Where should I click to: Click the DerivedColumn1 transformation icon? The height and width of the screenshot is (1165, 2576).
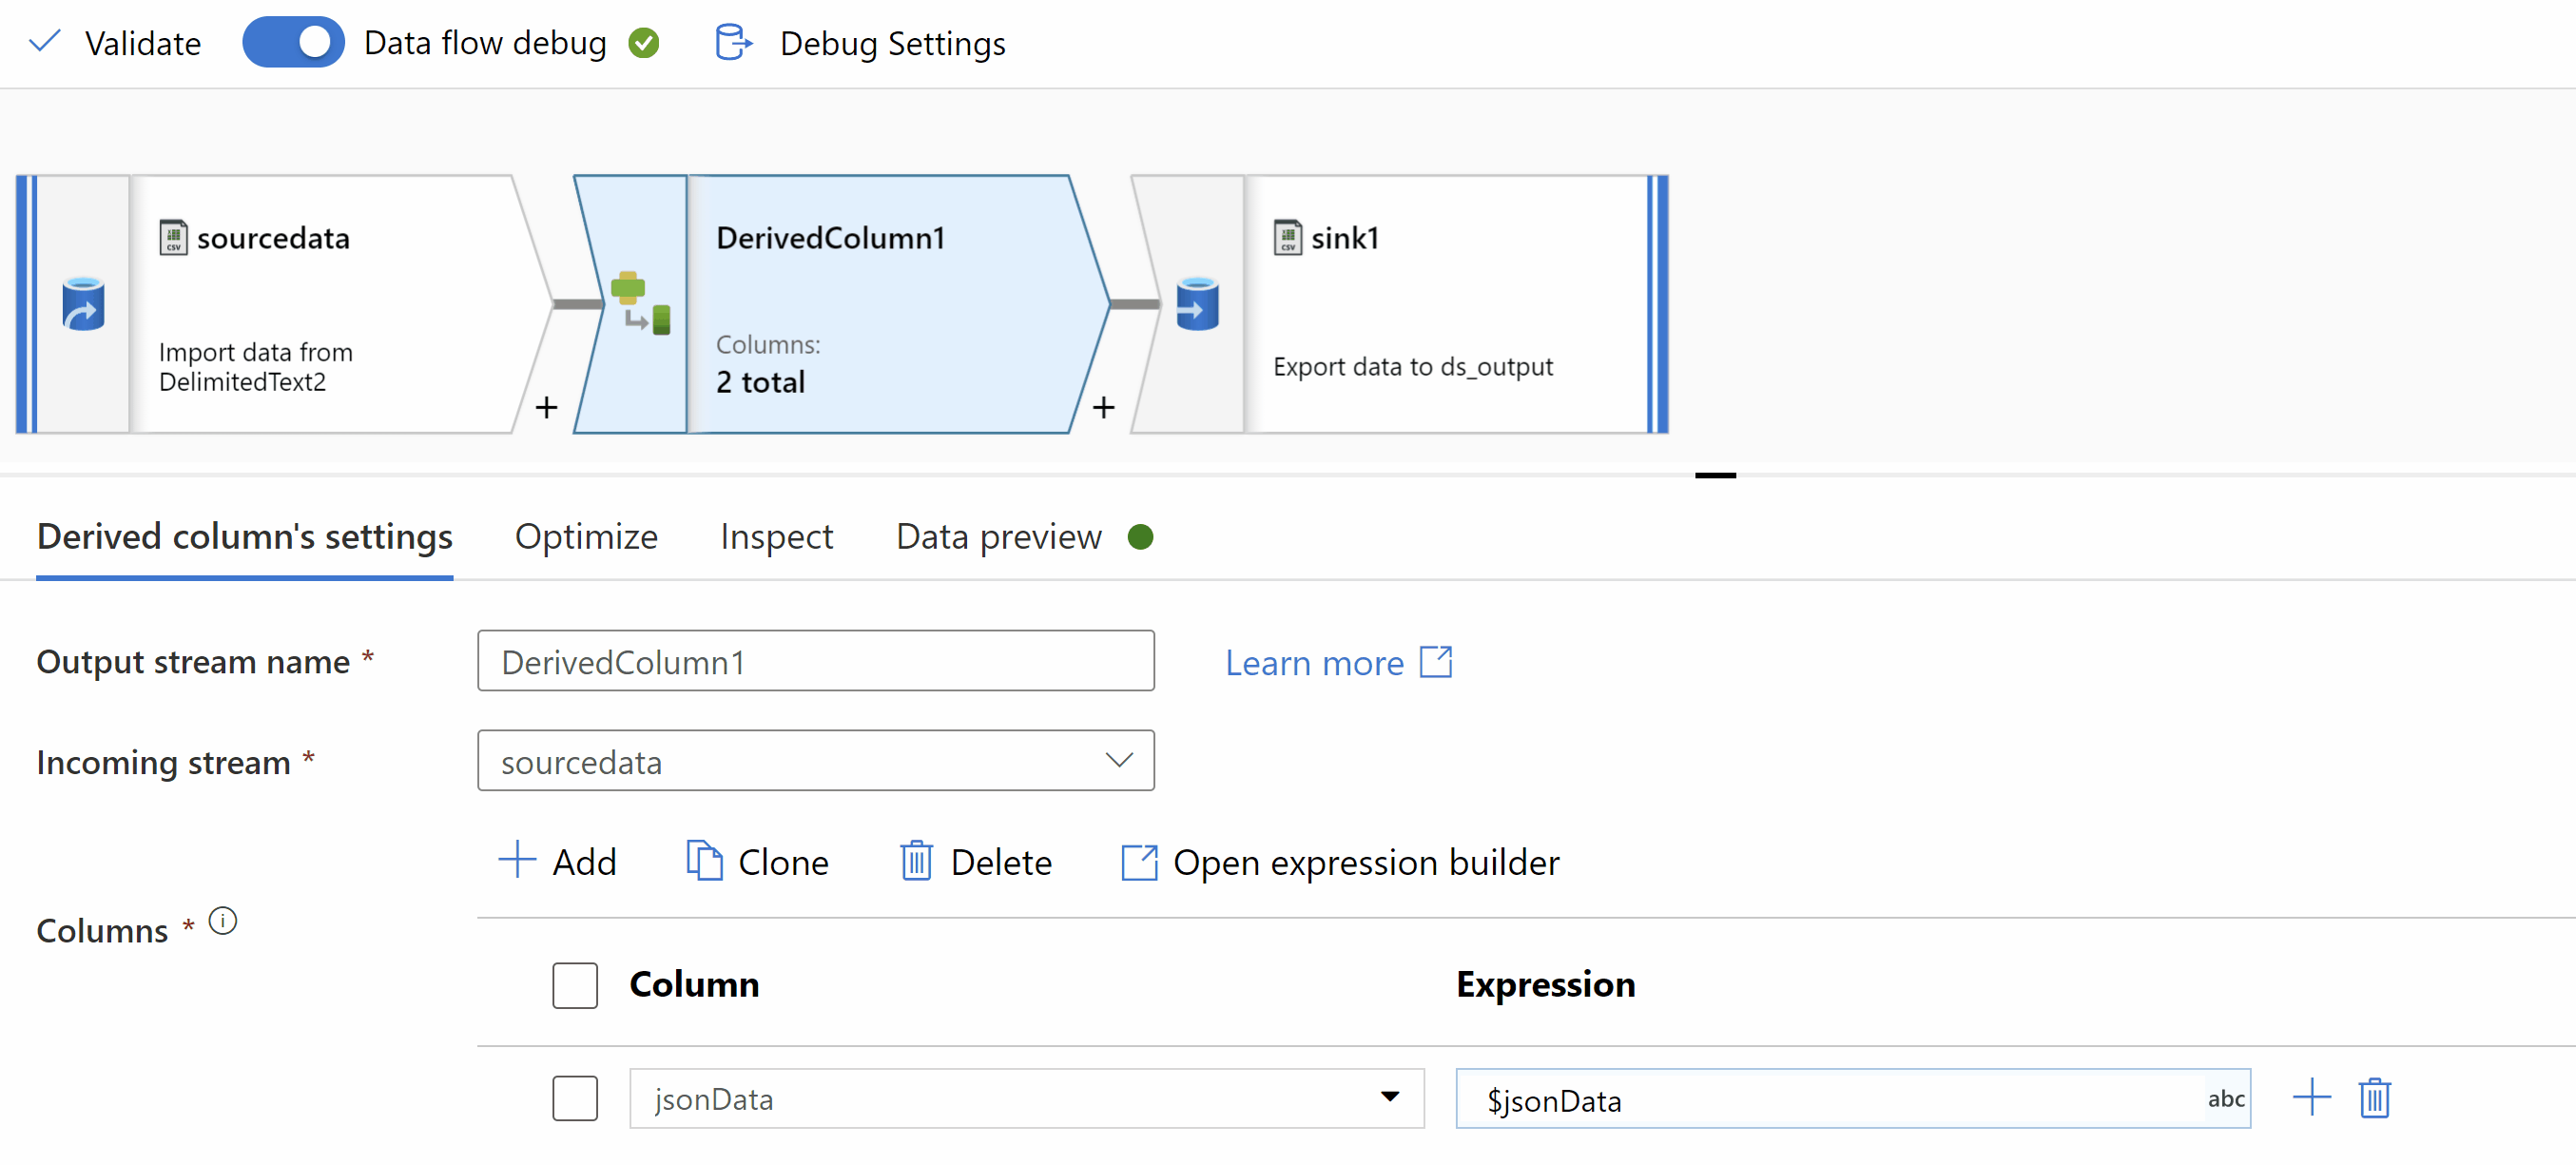(640, 303)
